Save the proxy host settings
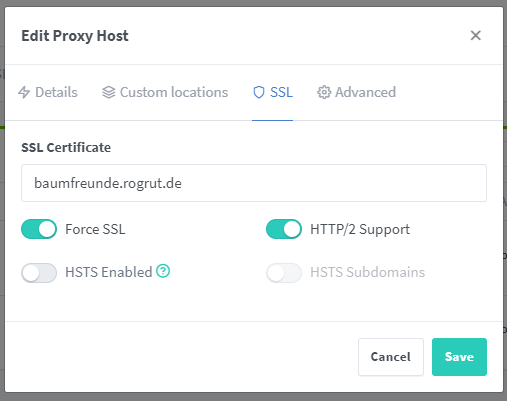This screenshot has height=401, width=507. coord(459,357)
